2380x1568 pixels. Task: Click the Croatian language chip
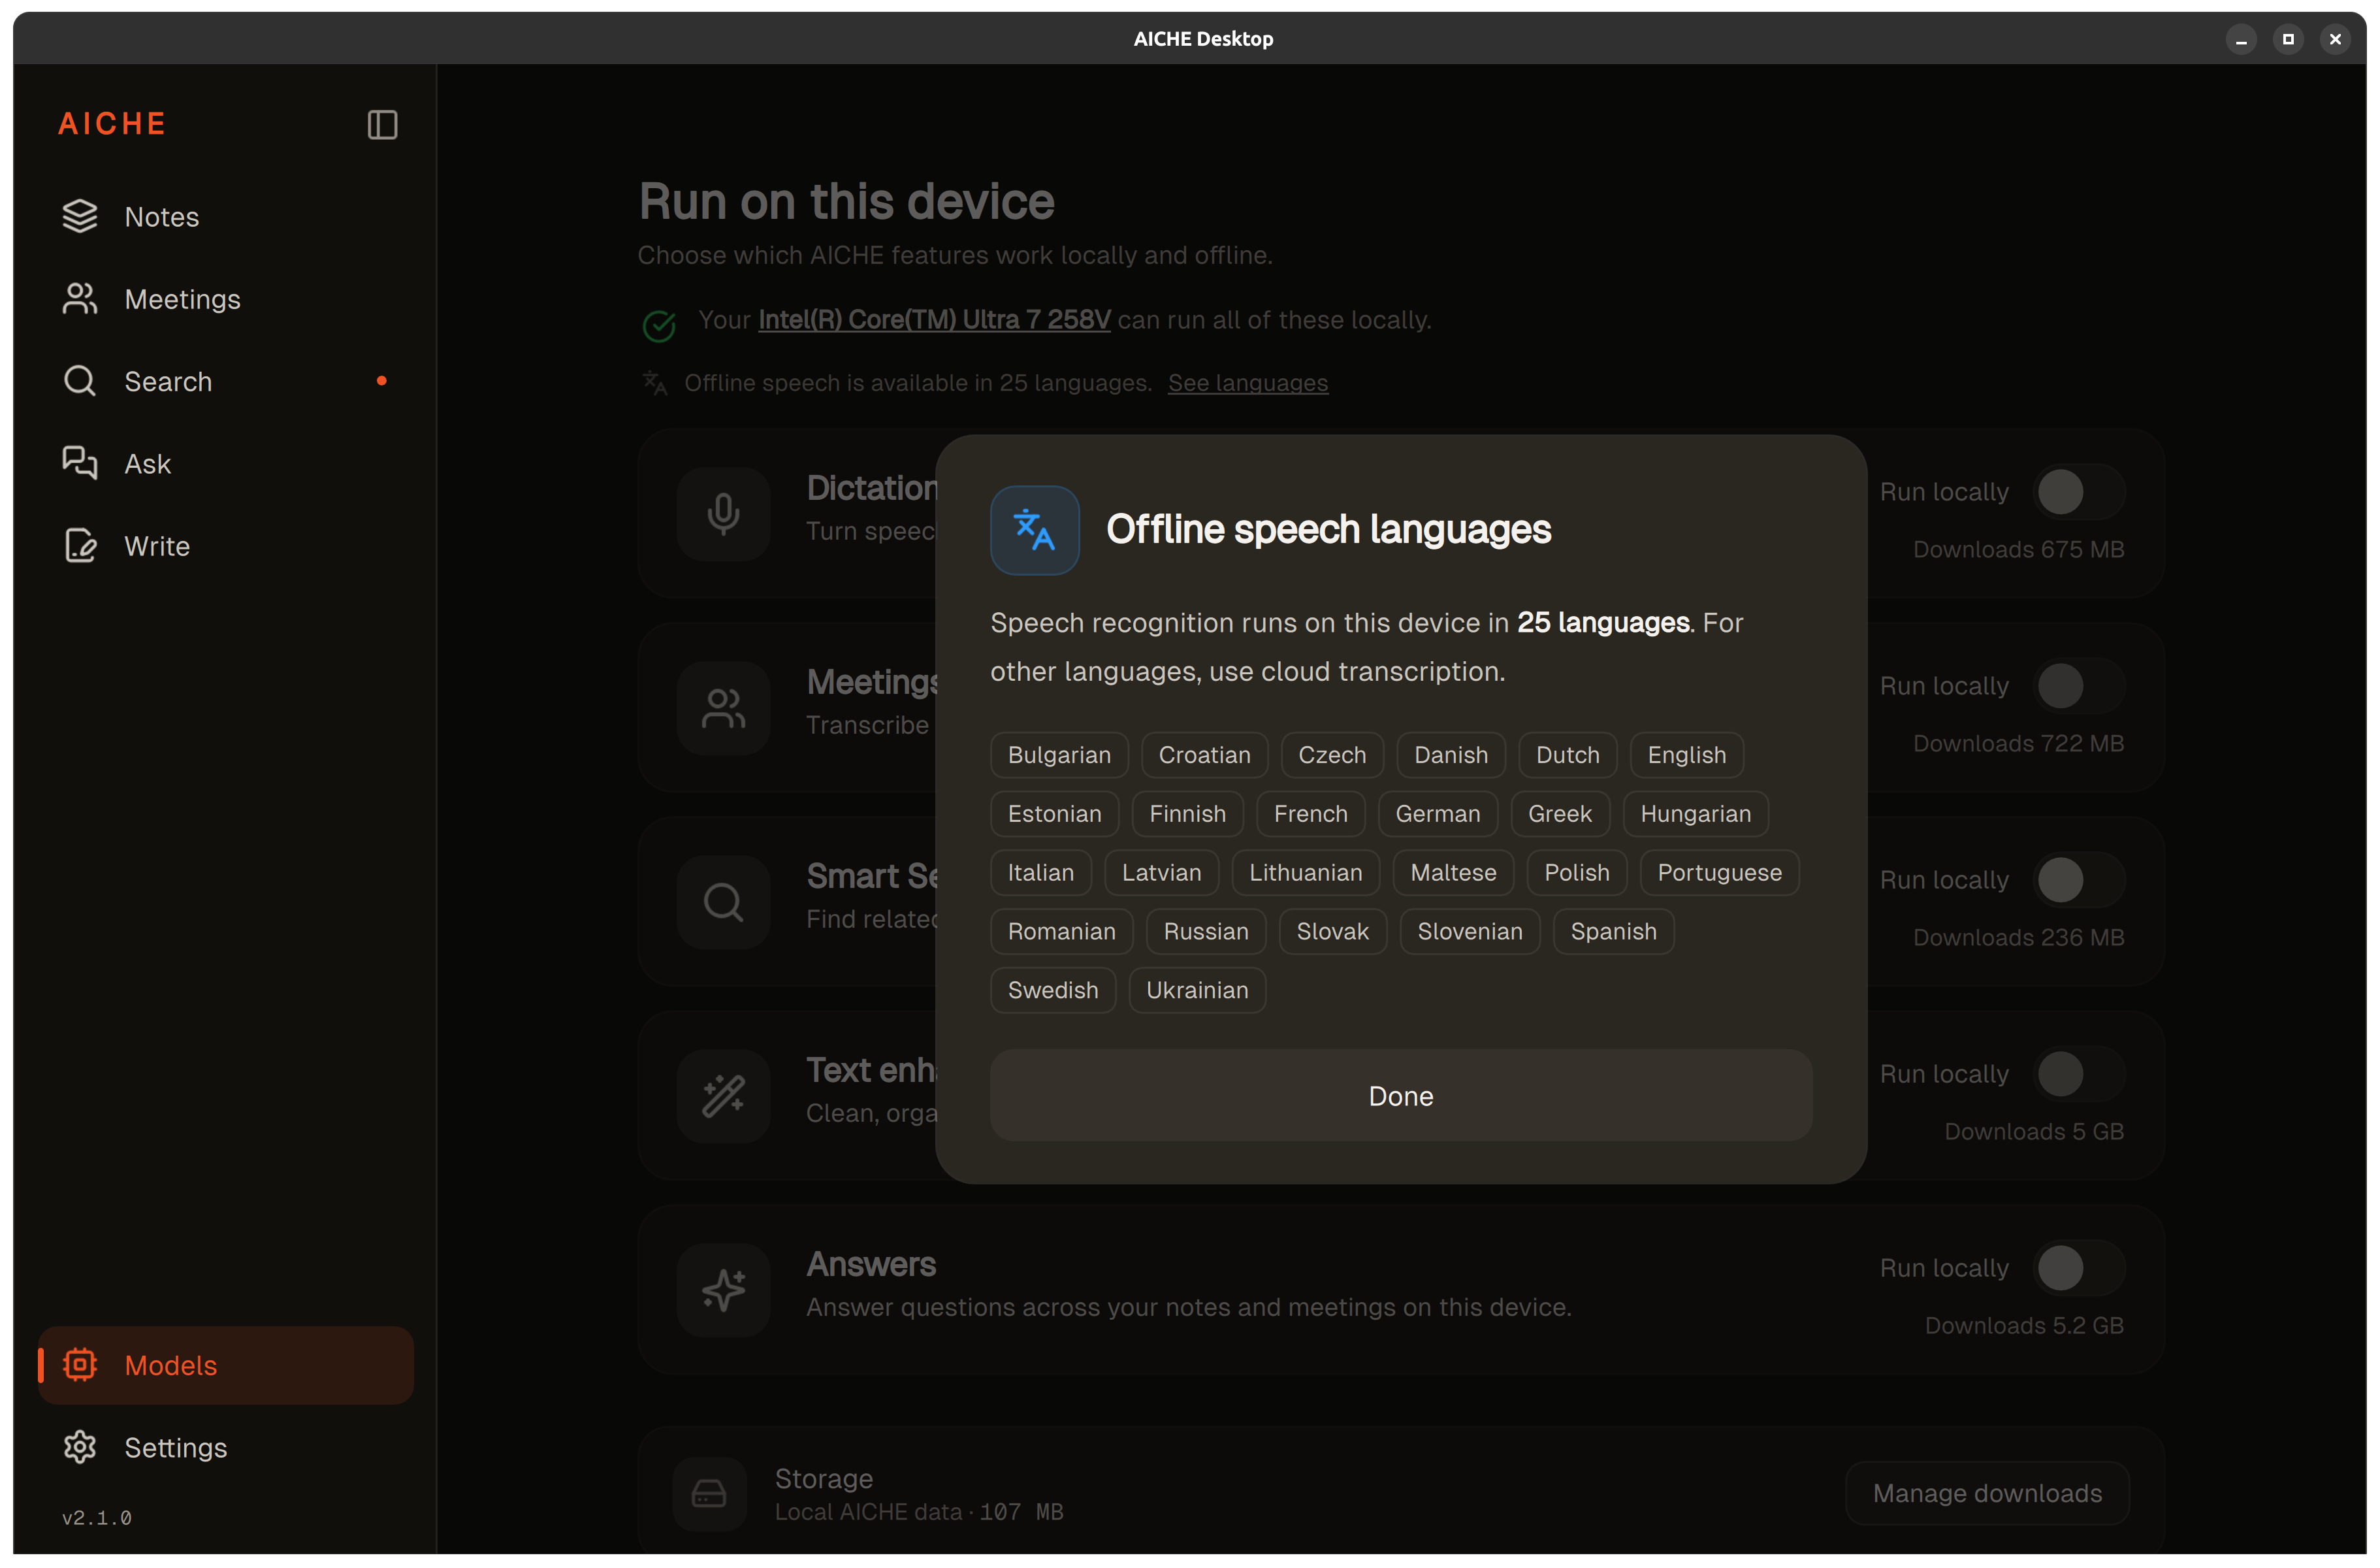1204,755
